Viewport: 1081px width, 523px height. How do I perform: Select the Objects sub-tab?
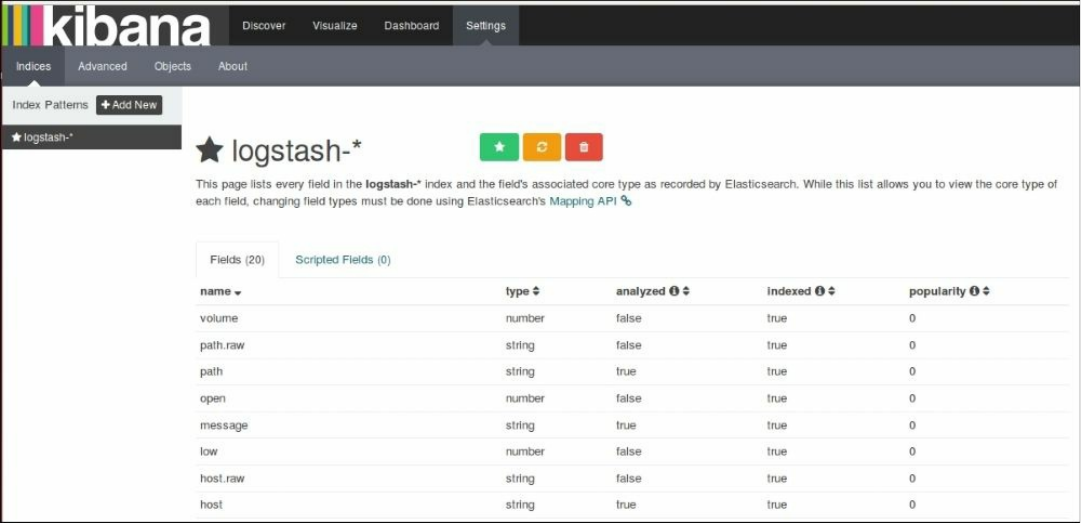click(172, 66)
